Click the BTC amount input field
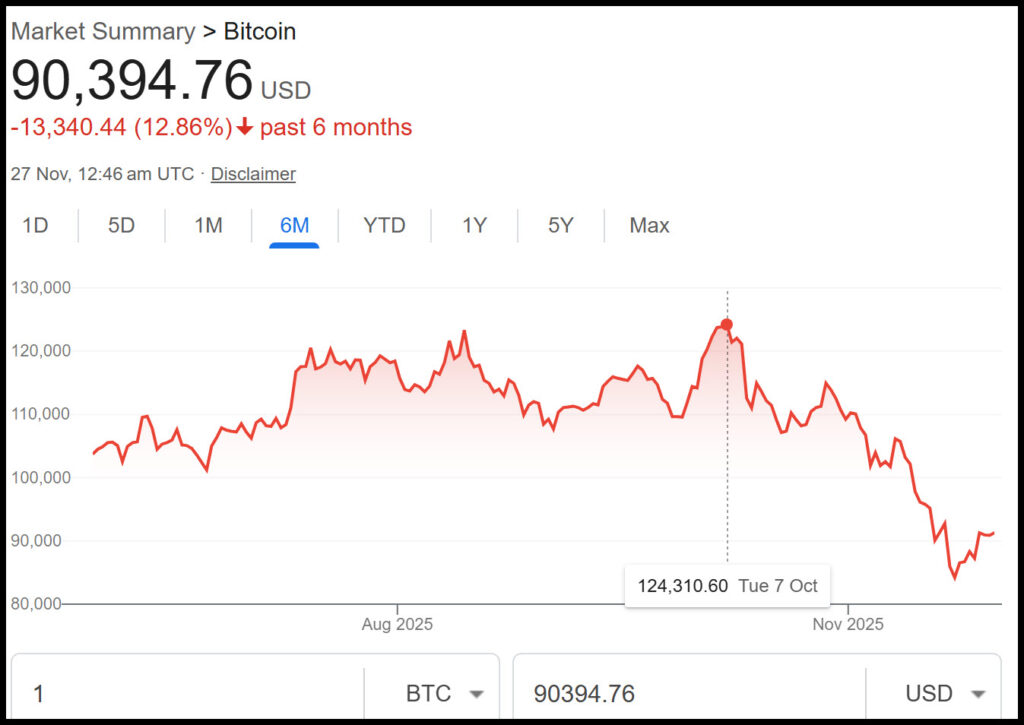 click(190, 693)
